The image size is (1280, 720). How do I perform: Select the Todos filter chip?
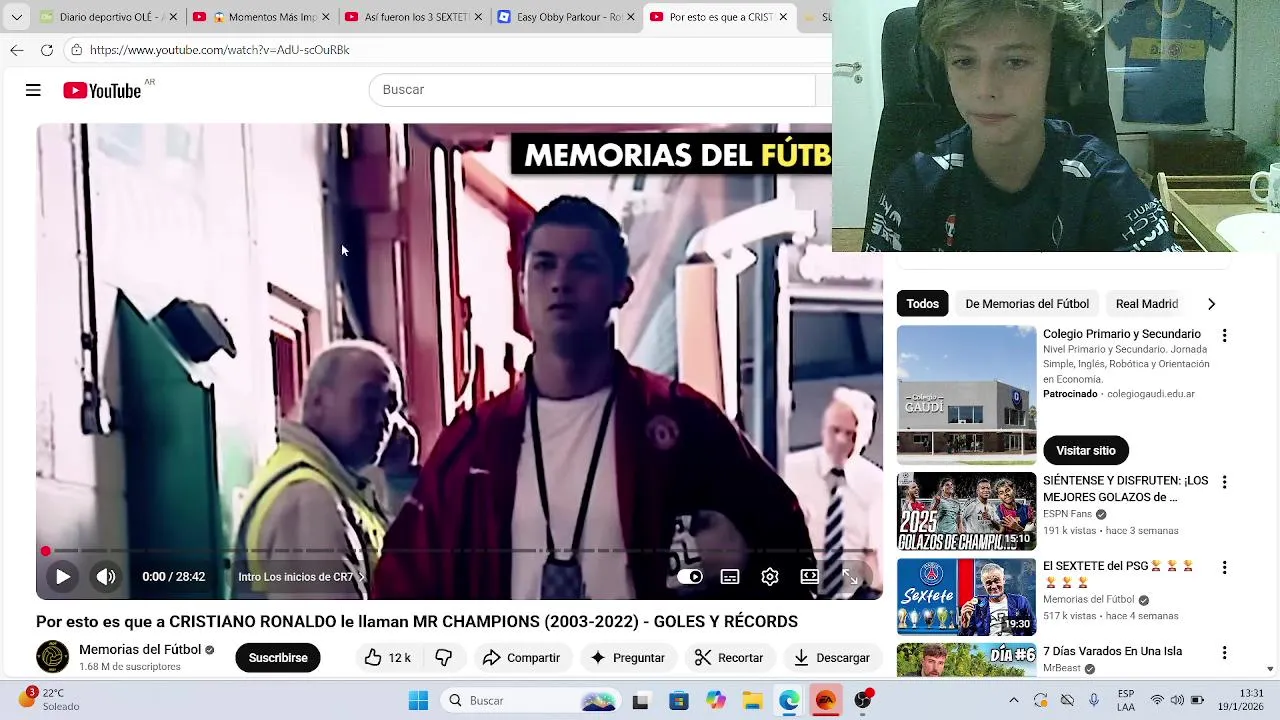point(923,304)
